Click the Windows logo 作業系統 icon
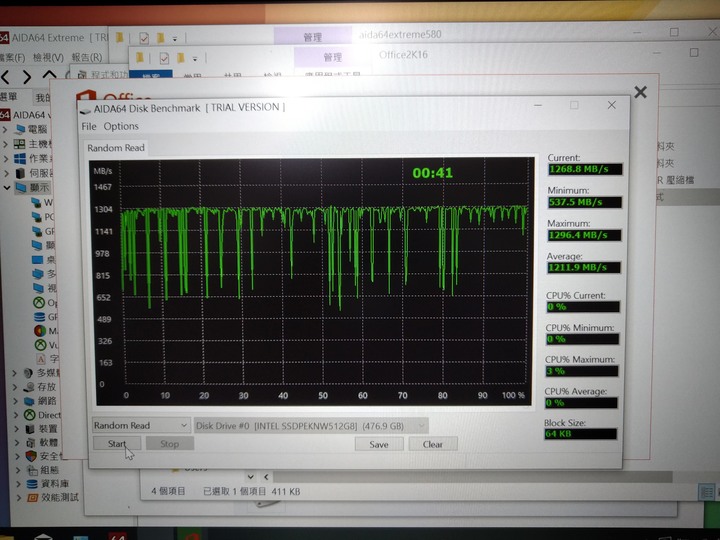Screen dimensions: 720x540 point(20,159)
